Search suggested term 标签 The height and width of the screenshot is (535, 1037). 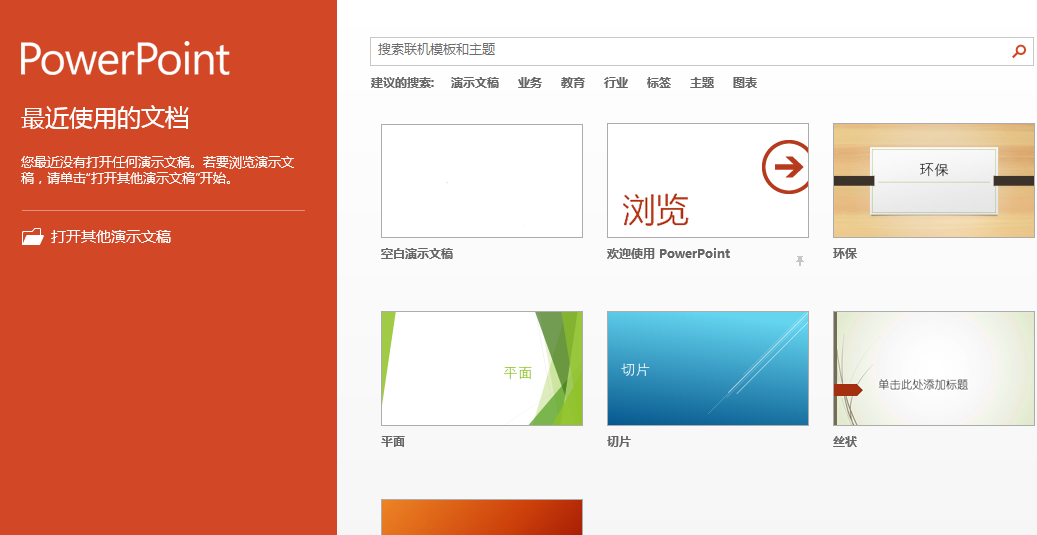(x=659, y=83)
